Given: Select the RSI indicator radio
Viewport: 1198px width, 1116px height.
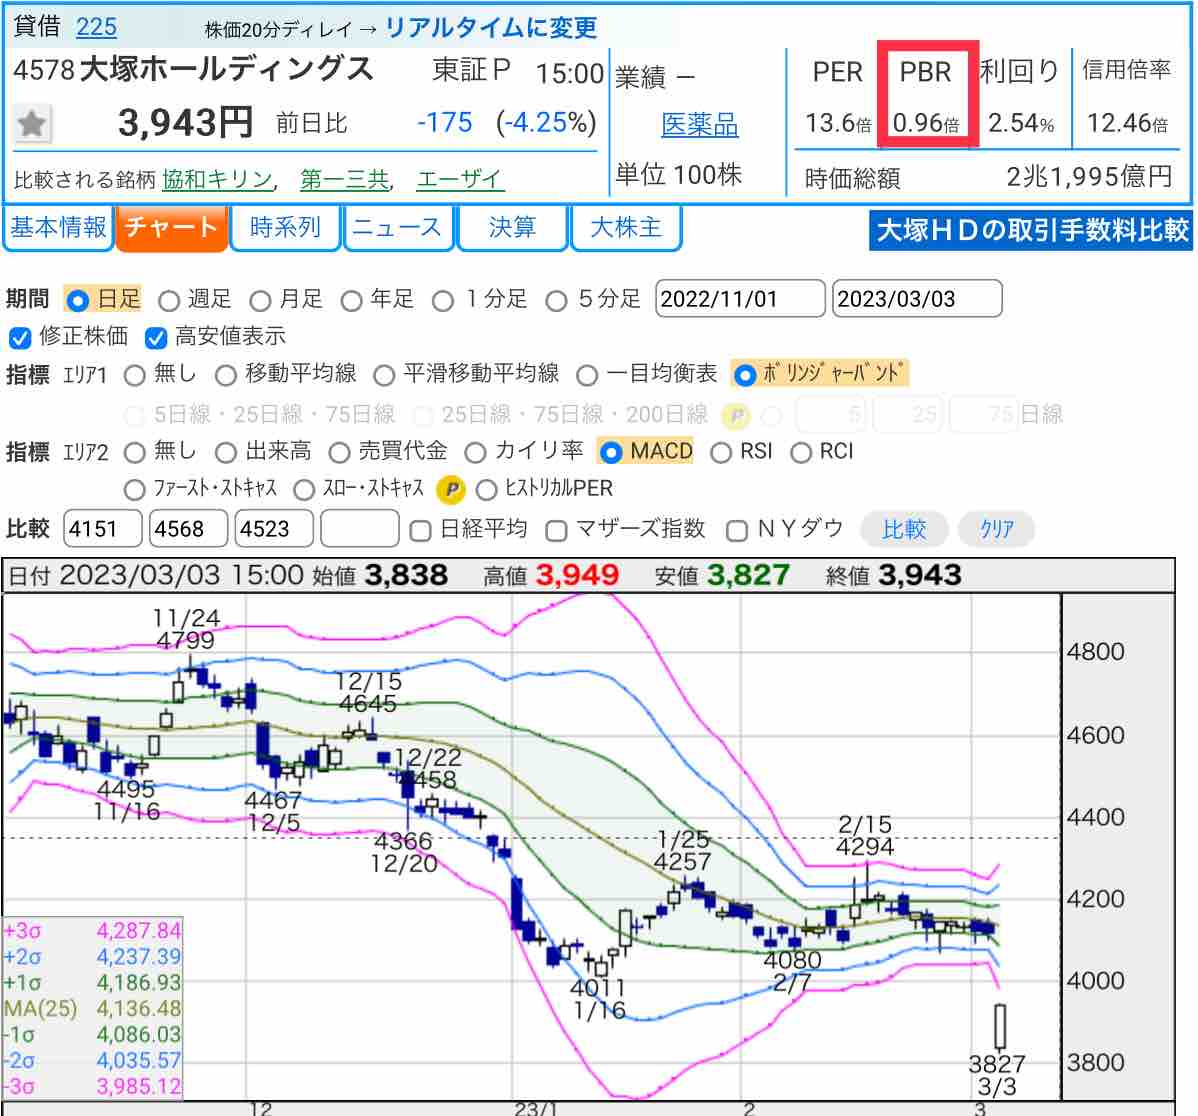Looking at the screenshot, I should click(720, 453).
